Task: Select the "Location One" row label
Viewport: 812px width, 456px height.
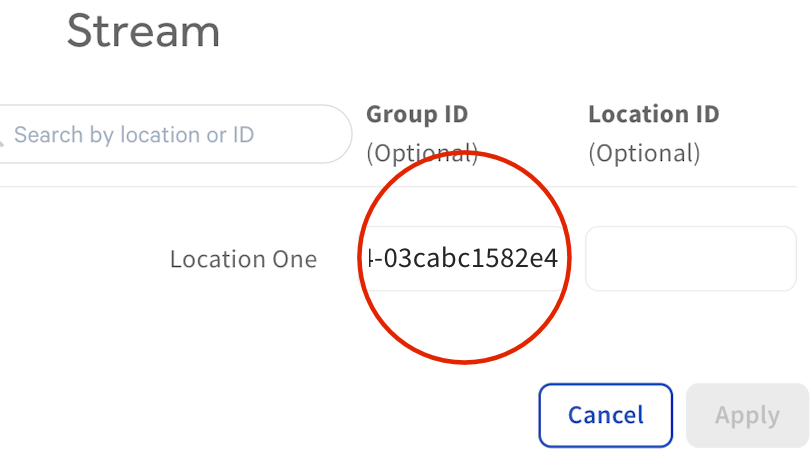Action: (x=243, y=260)
